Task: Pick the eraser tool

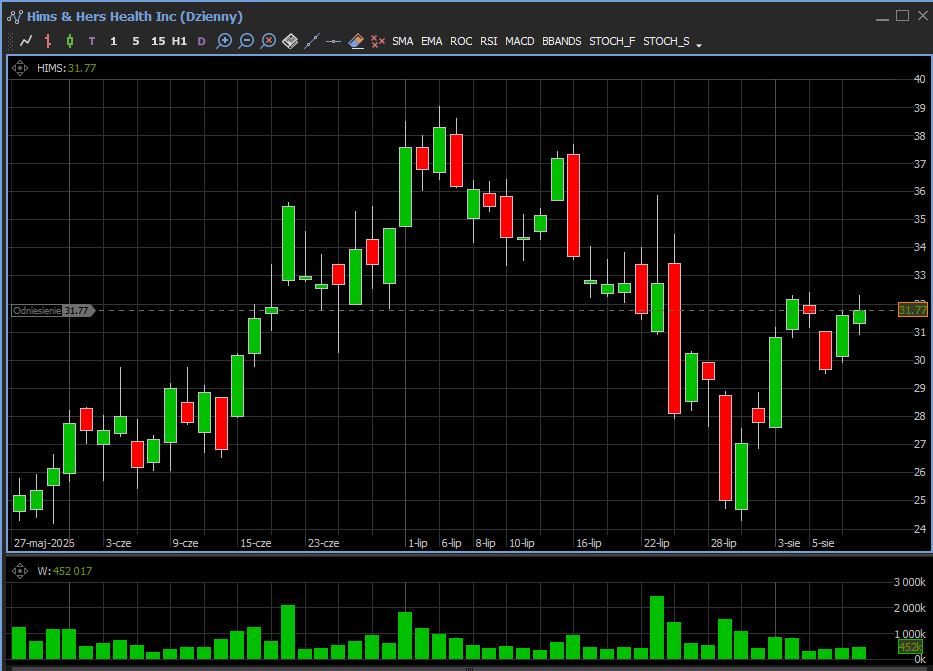Action: point(355,41)
